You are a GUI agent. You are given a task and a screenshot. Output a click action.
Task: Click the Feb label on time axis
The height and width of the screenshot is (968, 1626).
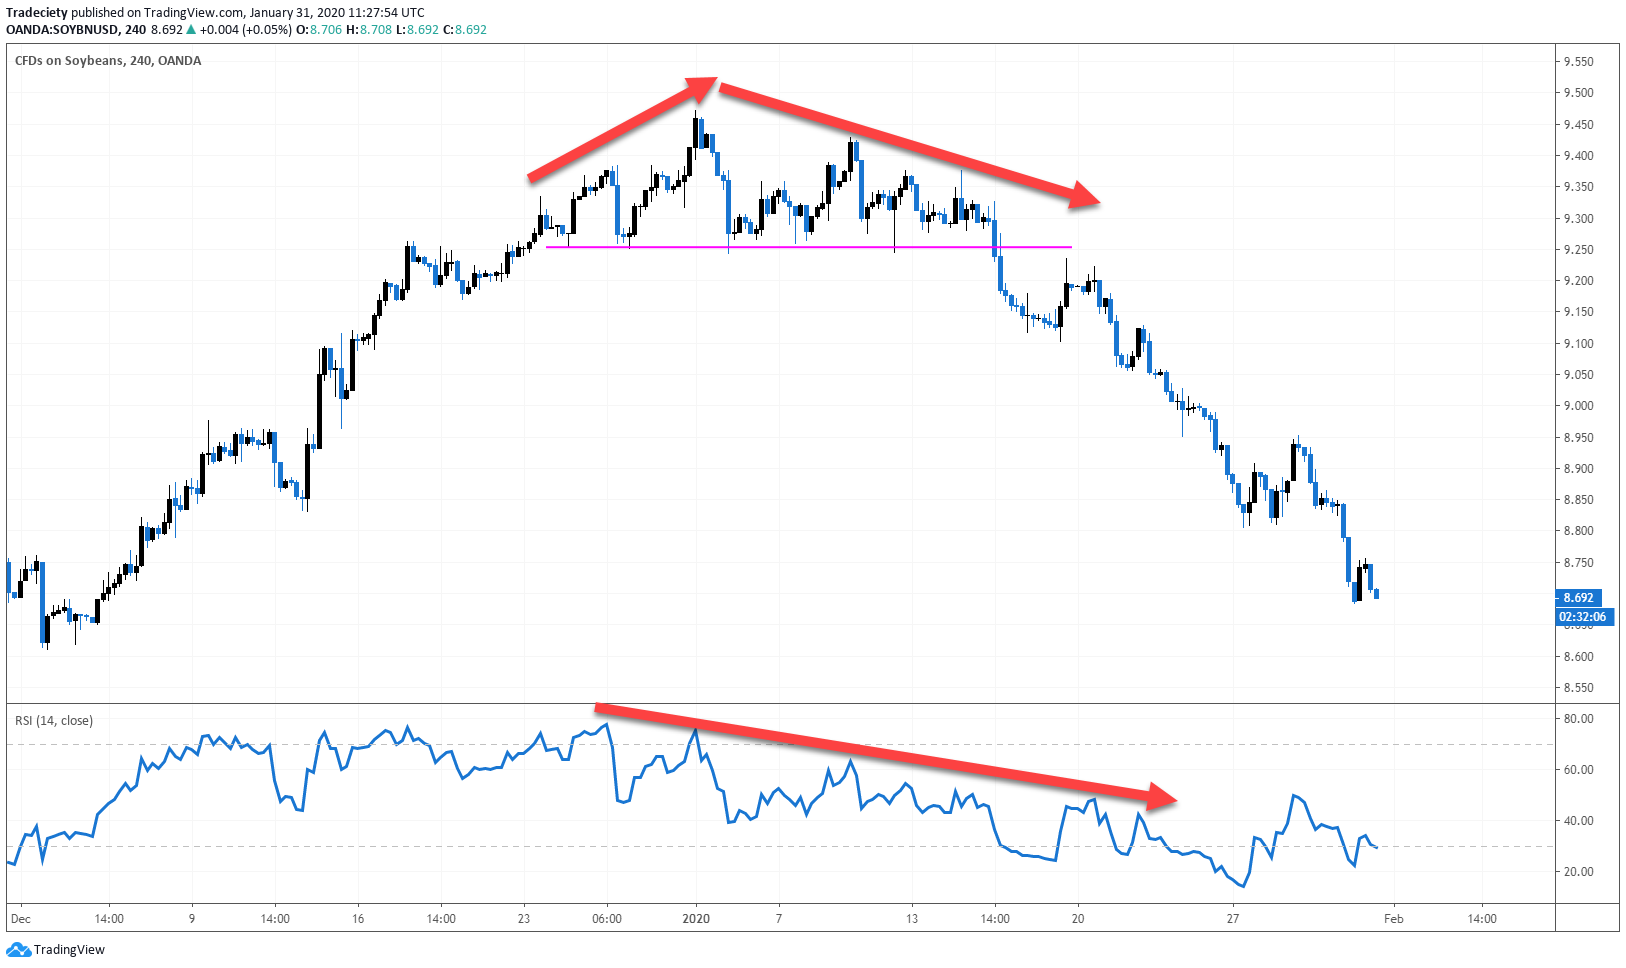coord(1393,918)
